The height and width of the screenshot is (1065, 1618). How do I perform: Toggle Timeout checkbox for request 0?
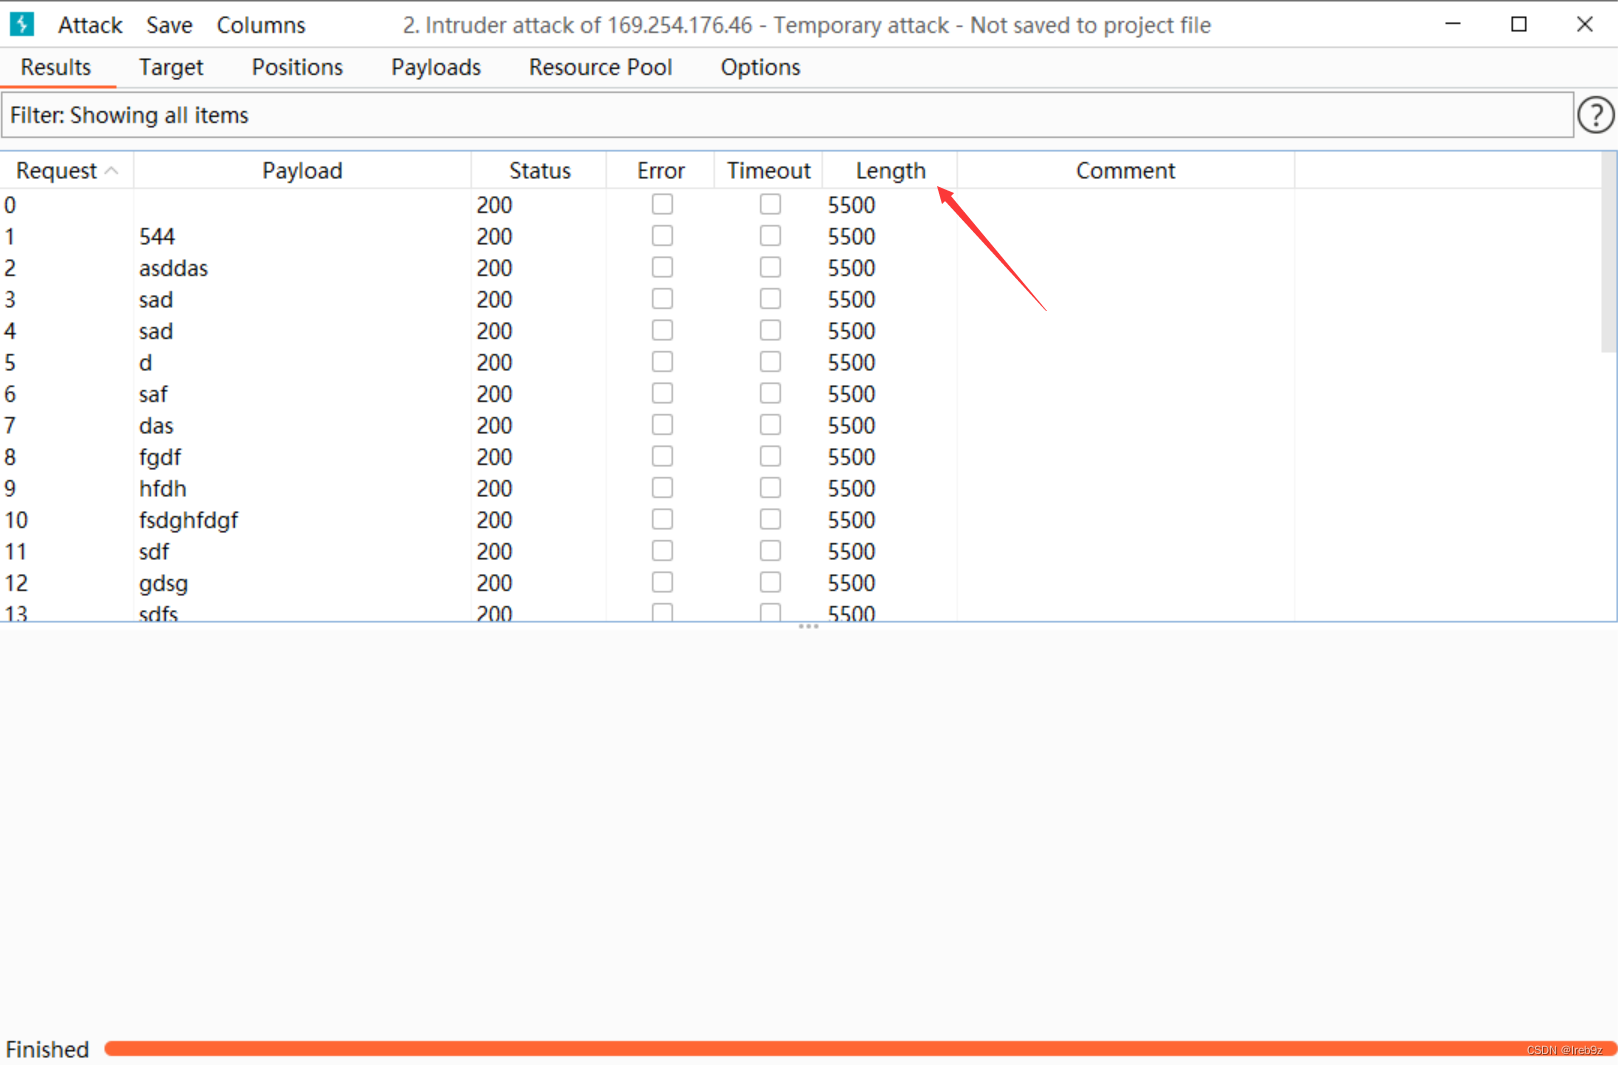[770, 204]
